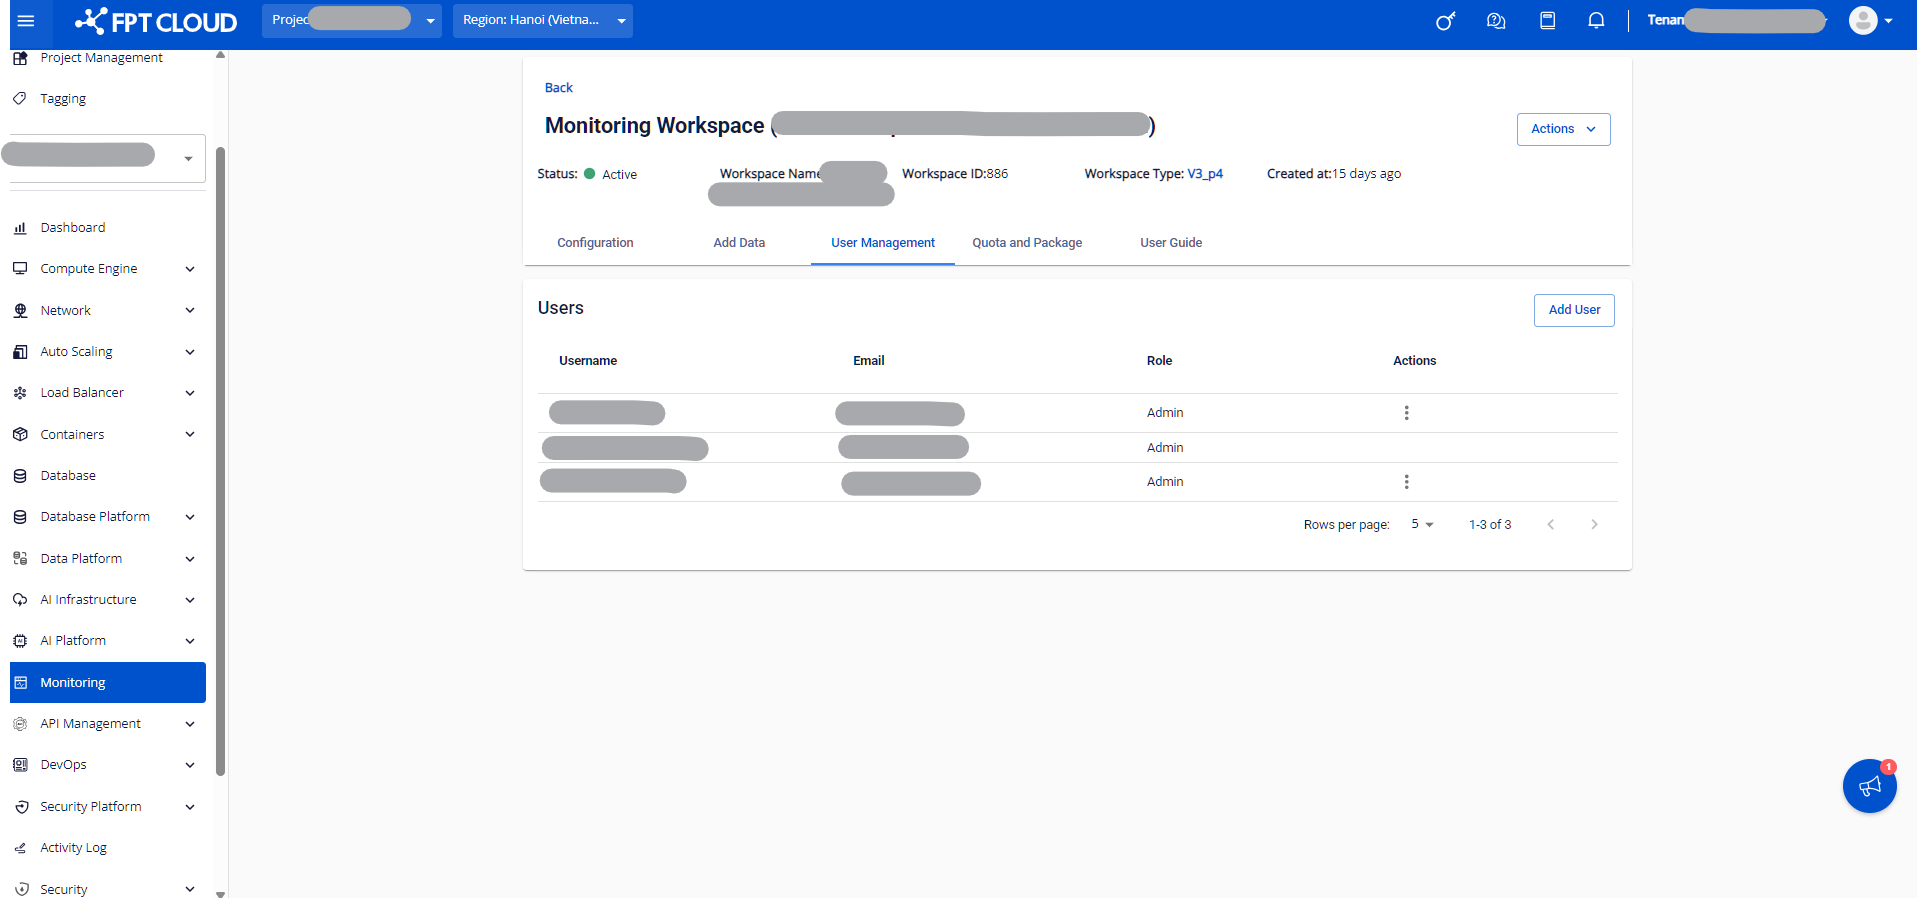Open the announcement megaphone floating button
The width and height of the screenshot is (1917, 898).
1869,786
